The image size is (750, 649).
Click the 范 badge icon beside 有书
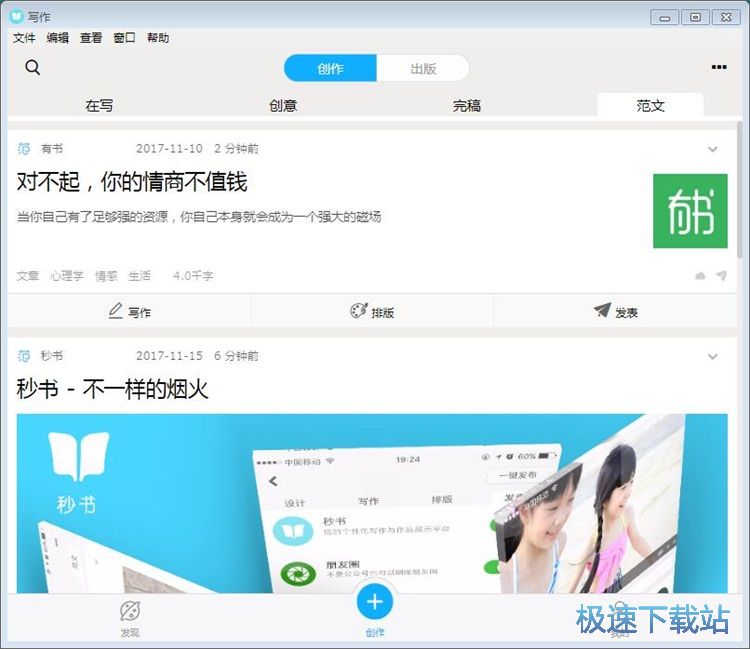[23, 148]
